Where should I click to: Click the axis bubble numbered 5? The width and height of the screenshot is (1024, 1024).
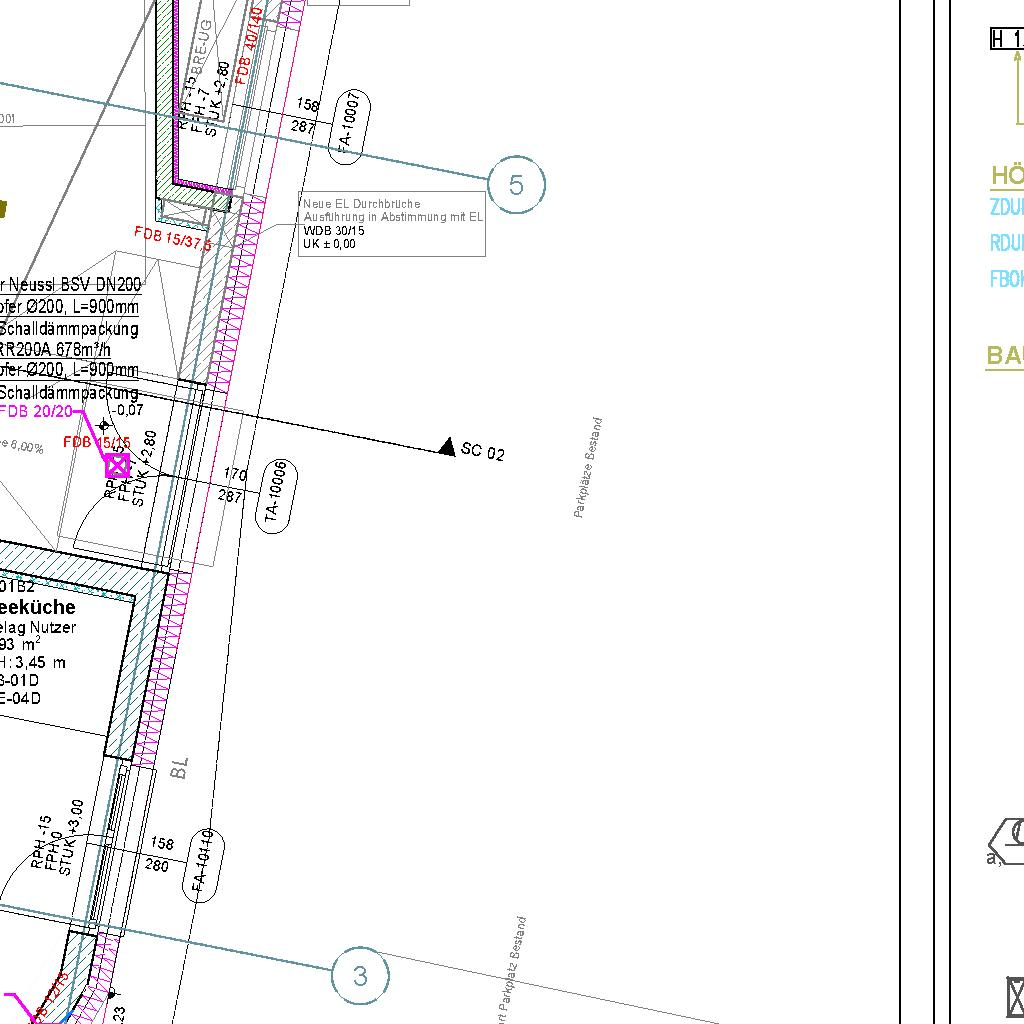pos(516,185)
